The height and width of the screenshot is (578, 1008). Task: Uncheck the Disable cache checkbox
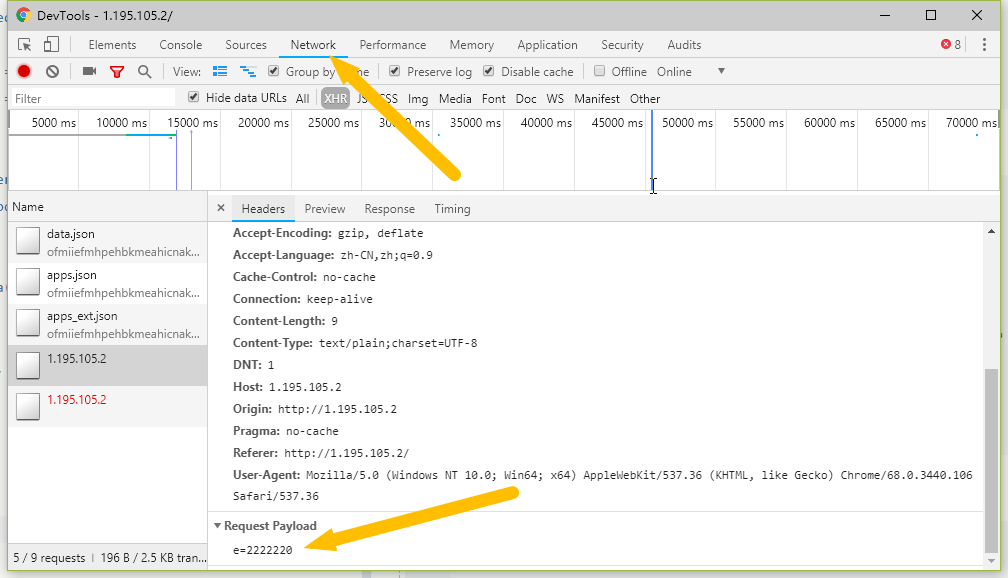[x=489, y=71]
